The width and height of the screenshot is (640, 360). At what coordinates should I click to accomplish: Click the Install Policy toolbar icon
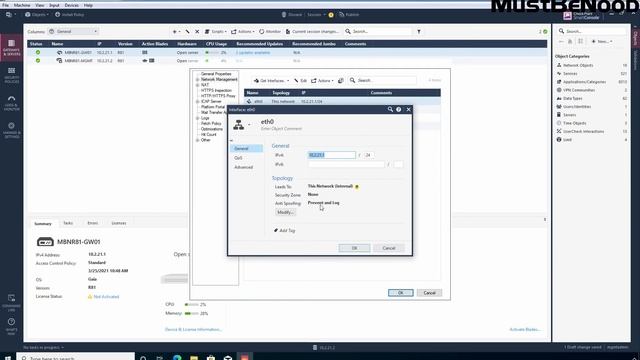[69, 14]
